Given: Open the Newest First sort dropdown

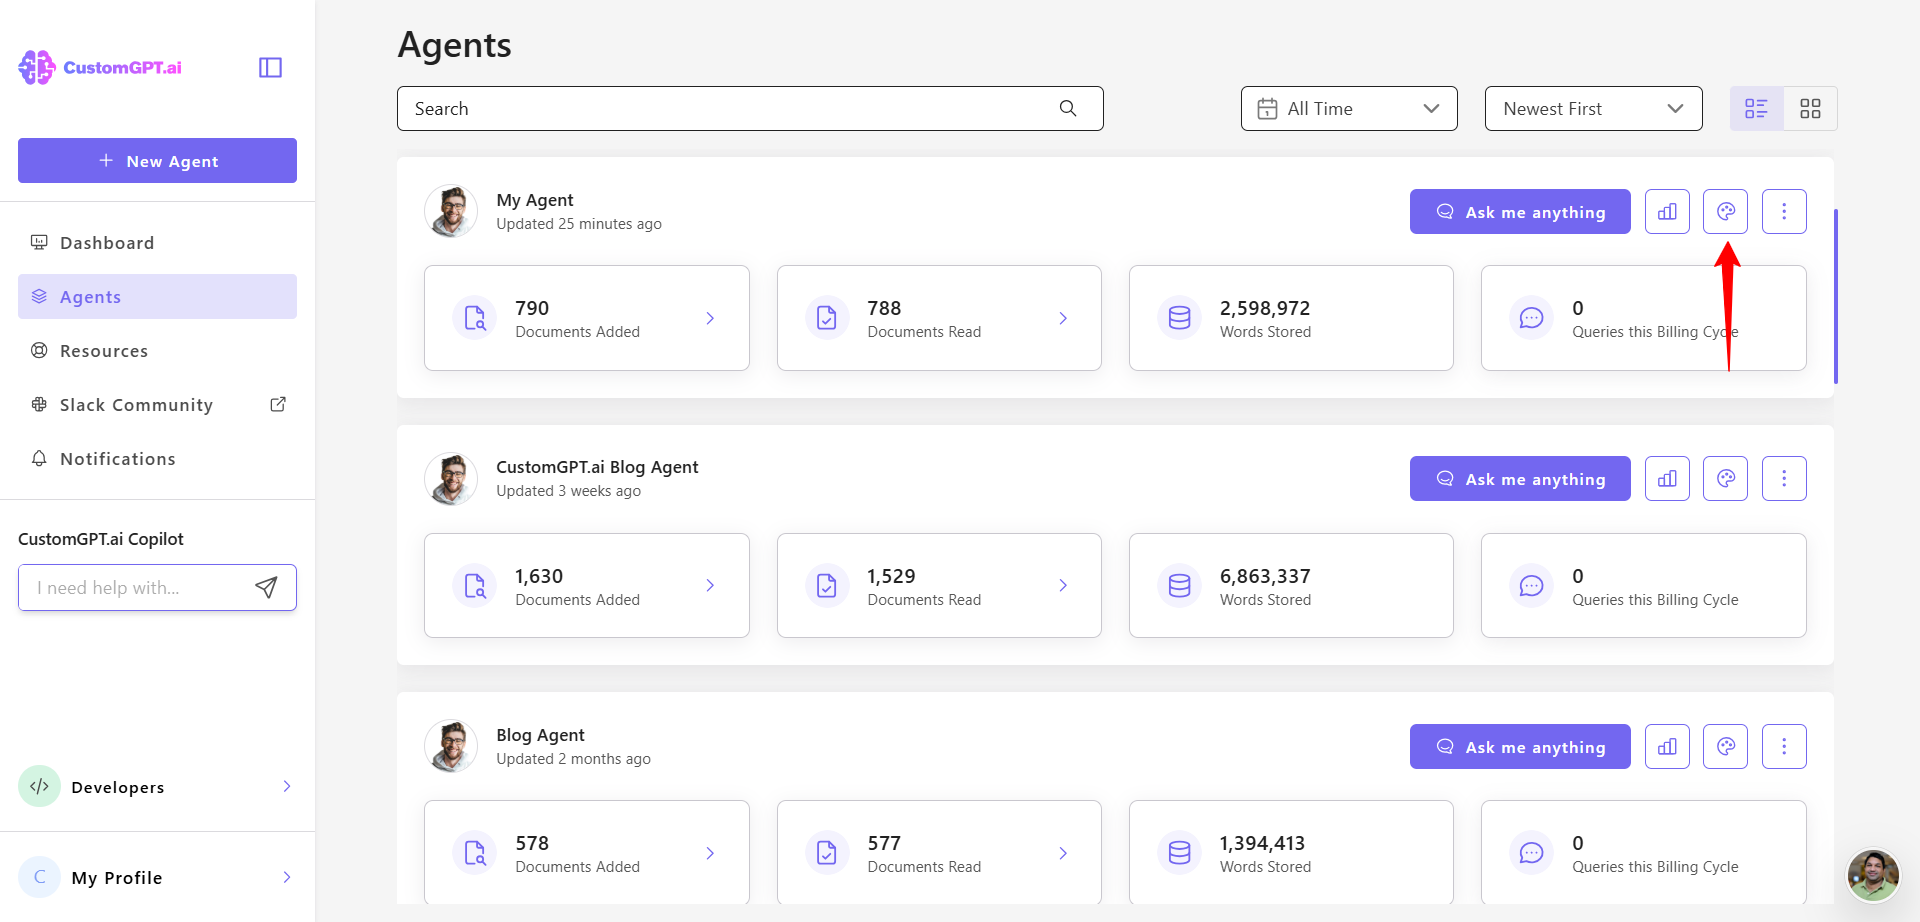Looking at the screenshot, I should pyautogui.click(x=1593, y=108).
